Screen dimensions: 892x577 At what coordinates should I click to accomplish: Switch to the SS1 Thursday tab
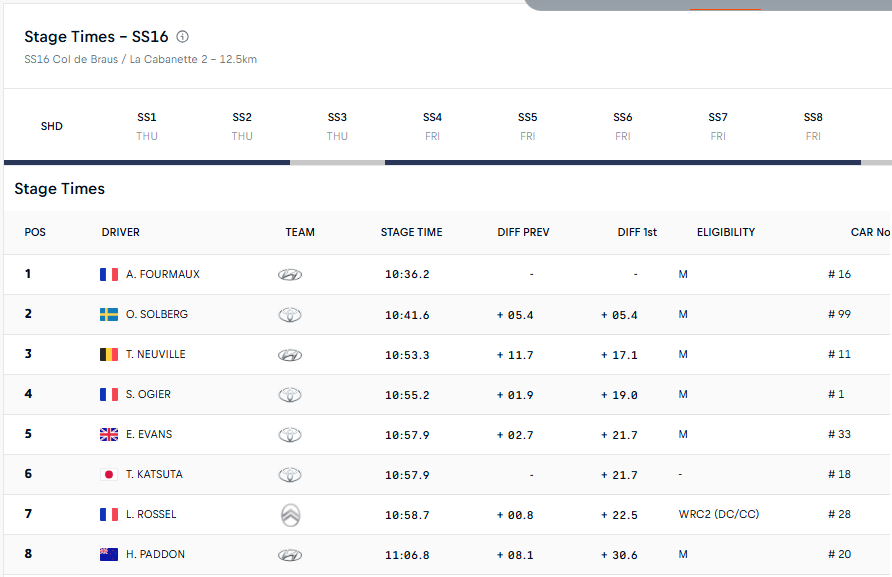pyautogui.click(x=147, y=126)
